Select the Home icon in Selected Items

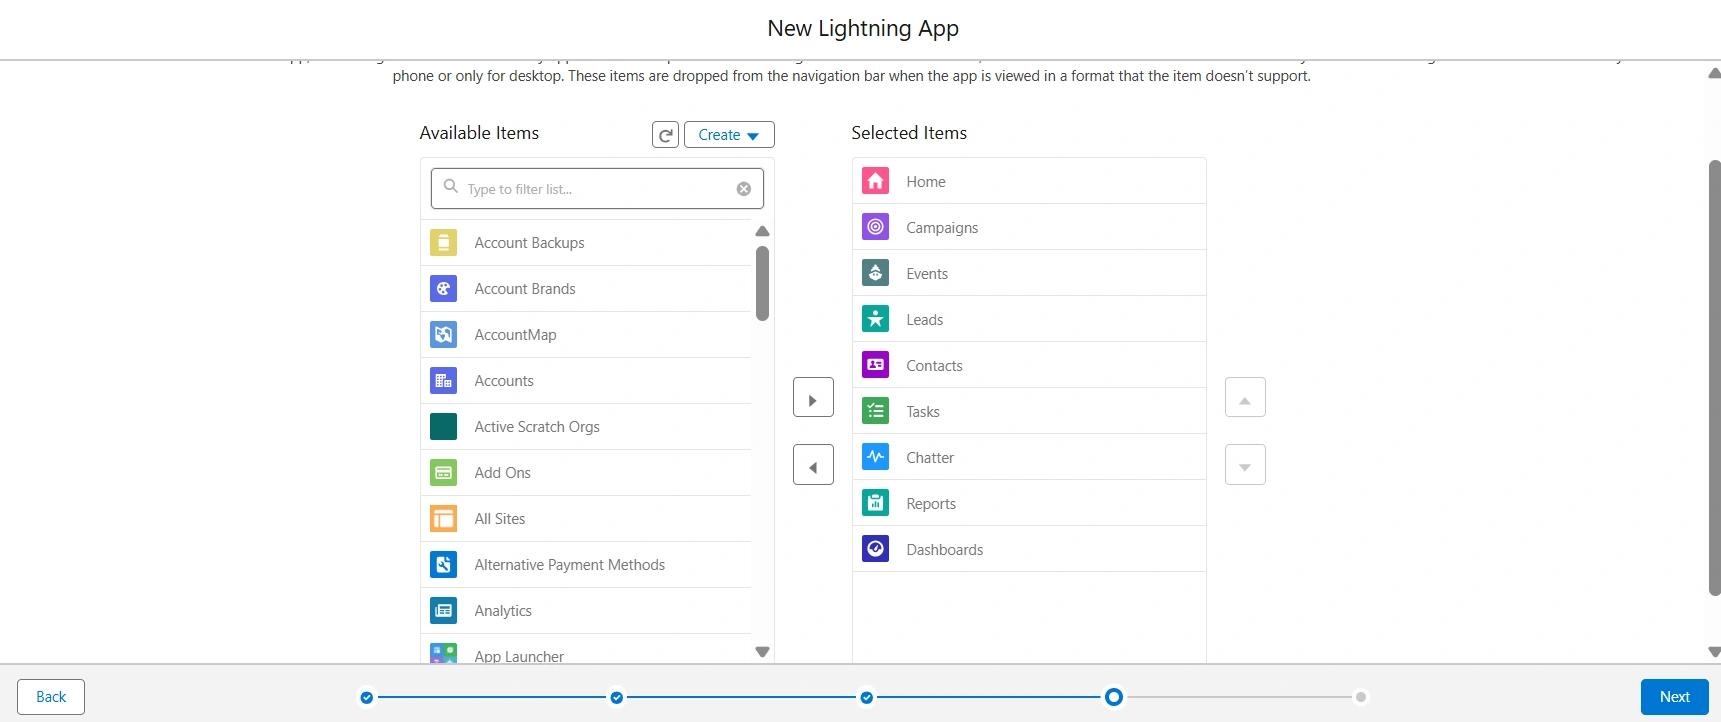[875, 181]
